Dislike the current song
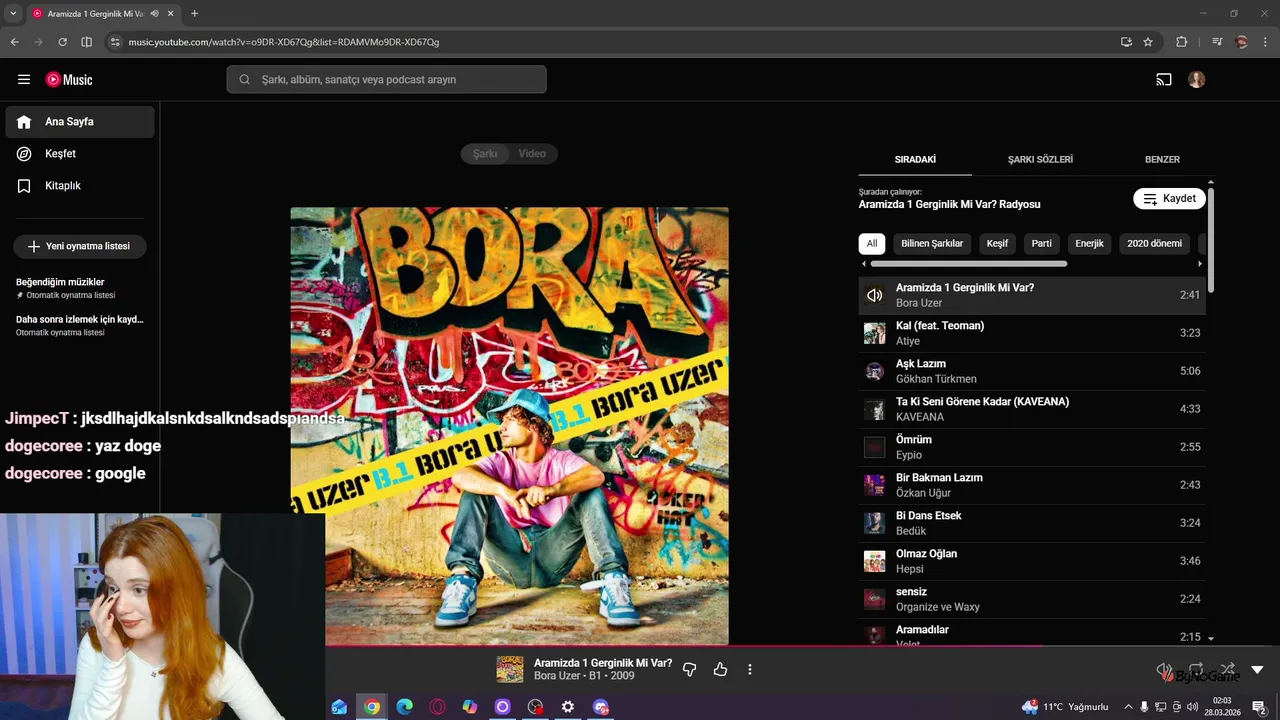Image resolution: width=1280 pixels, height=720 pixels. point(689,670)
